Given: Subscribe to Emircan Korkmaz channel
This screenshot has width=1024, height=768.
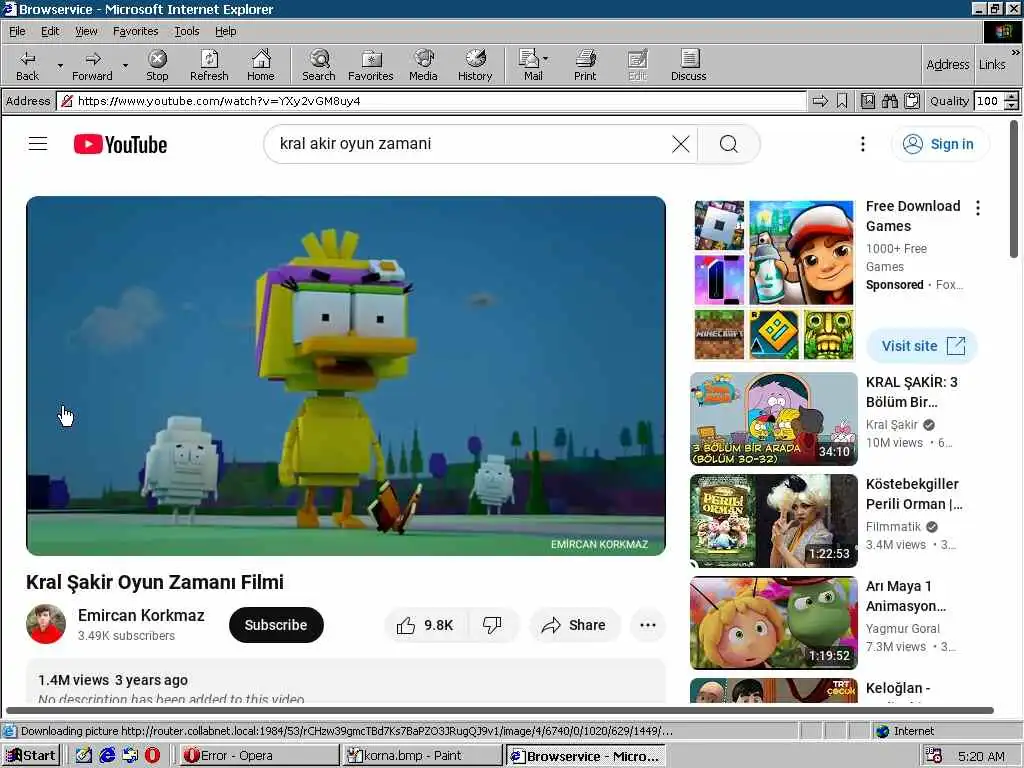Looking at the screenshot, I should [x=276, y=625].
